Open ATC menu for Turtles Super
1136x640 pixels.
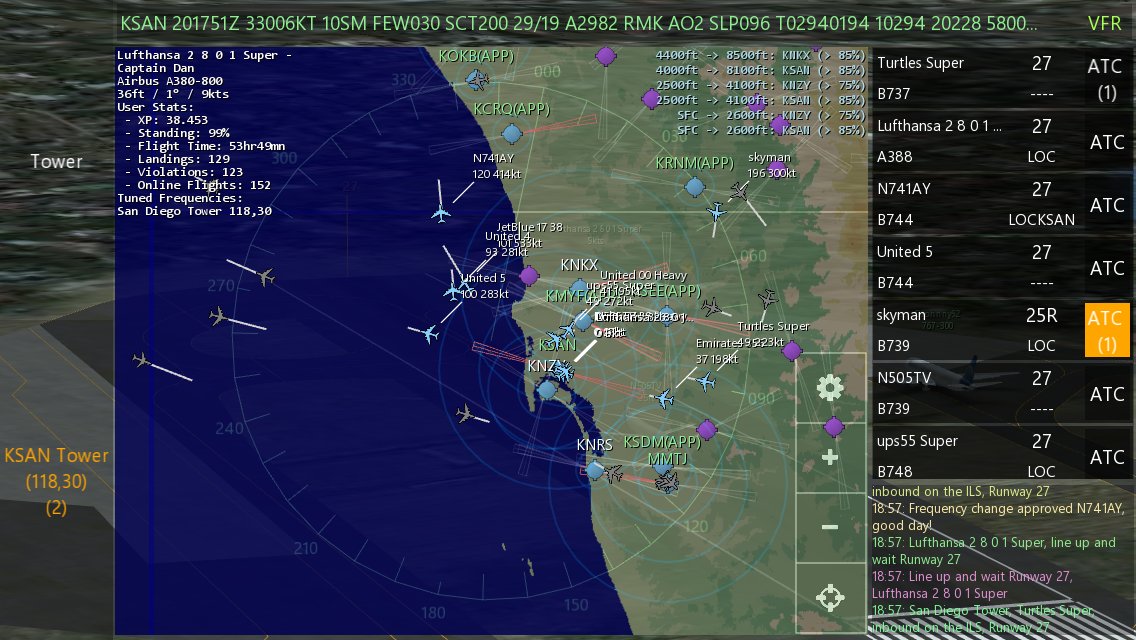[x=1106, y=79]
